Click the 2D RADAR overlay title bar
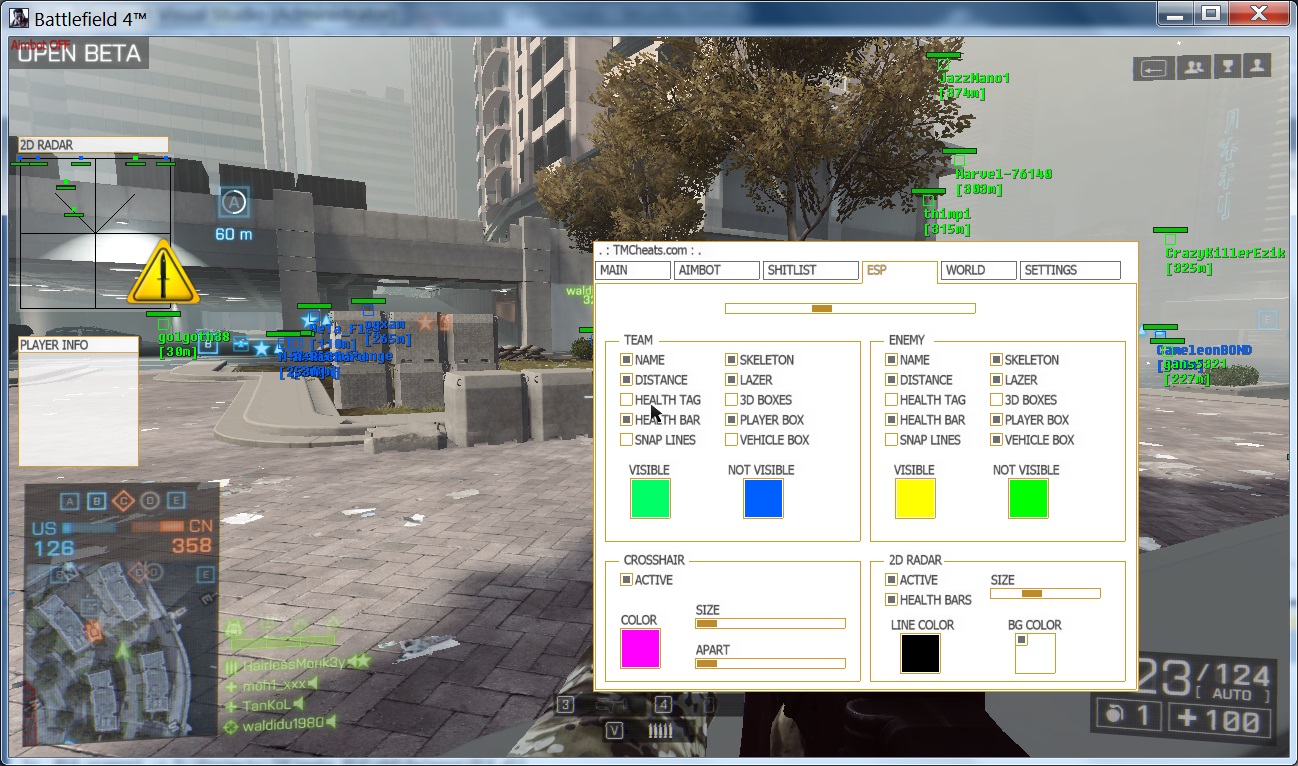 coord(93,145)
